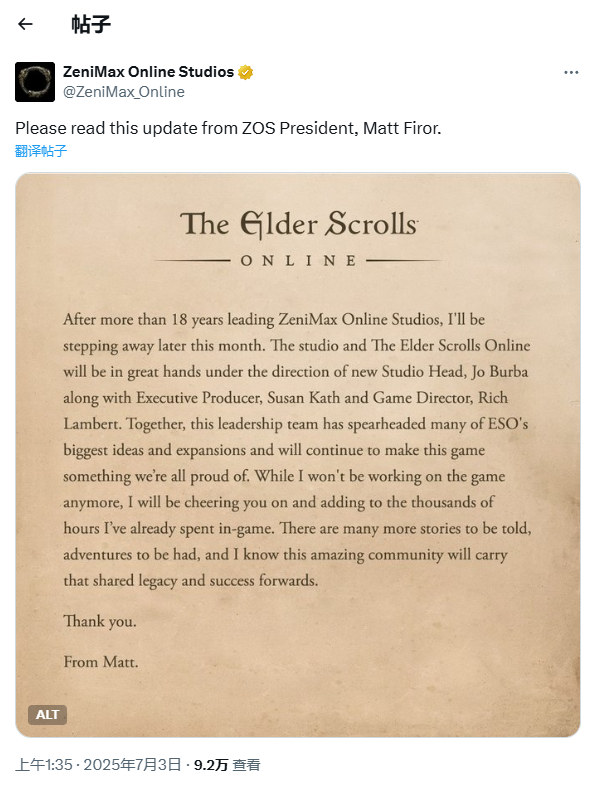Open the three-dot more options menu
593x792 pixels.
tap(571, 72)
